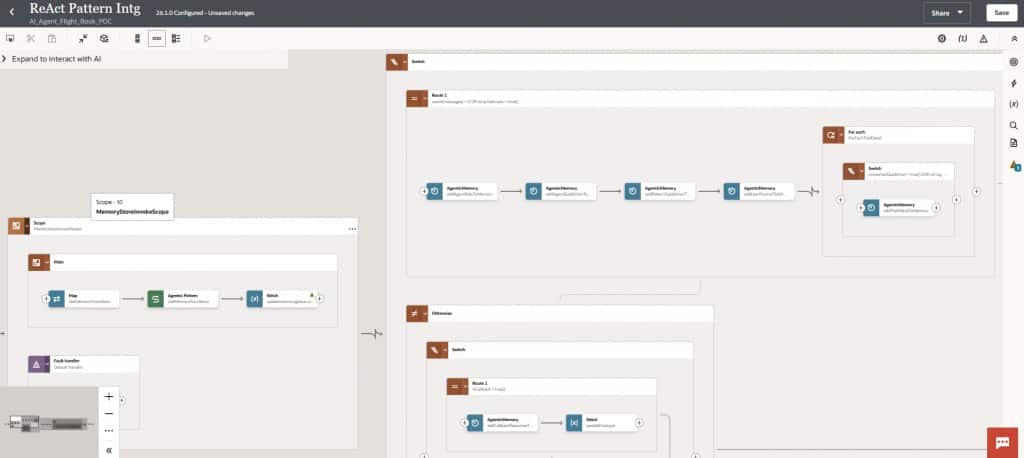This screenshot has height=458, width=1024.
Task: Select the first AgenticMemory node in Route 1
Action: (462, 191)
